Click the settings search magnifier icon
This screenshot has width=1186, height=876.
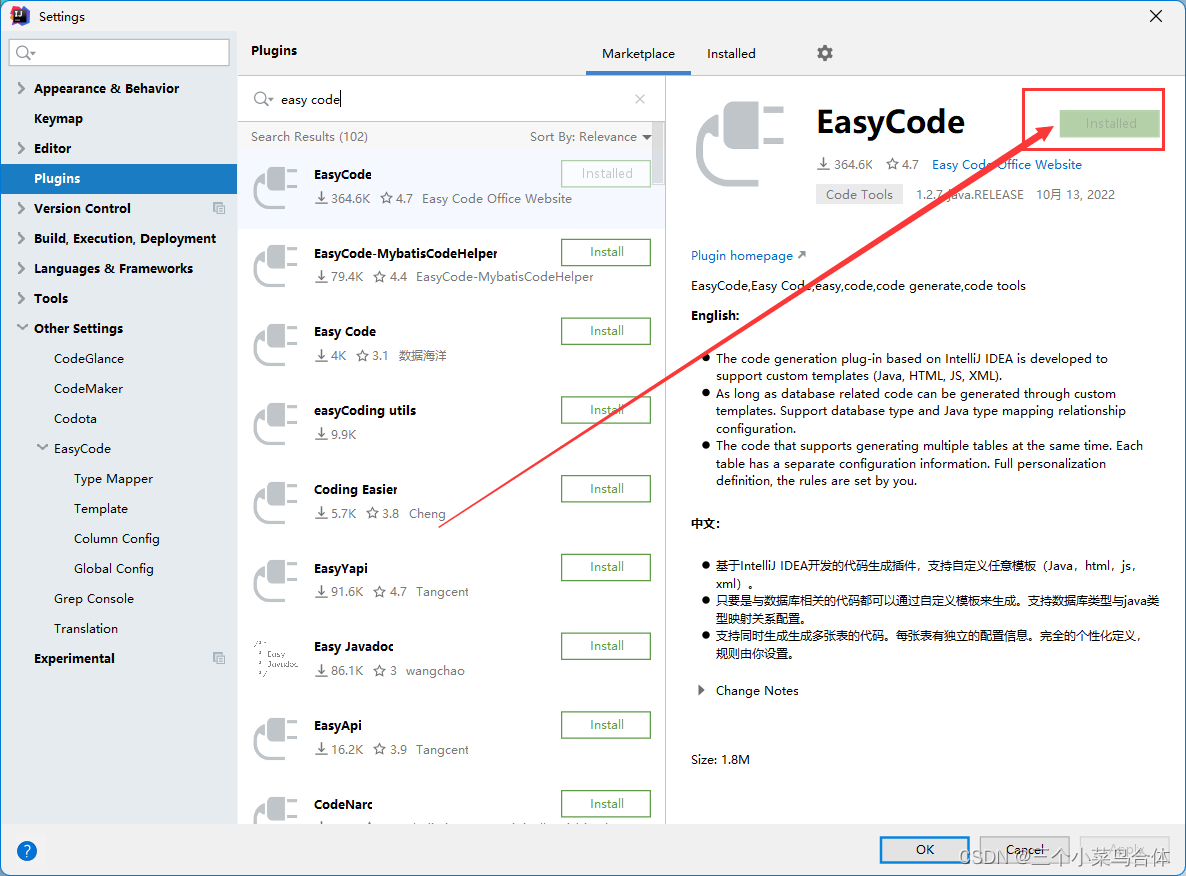[24, 52]
